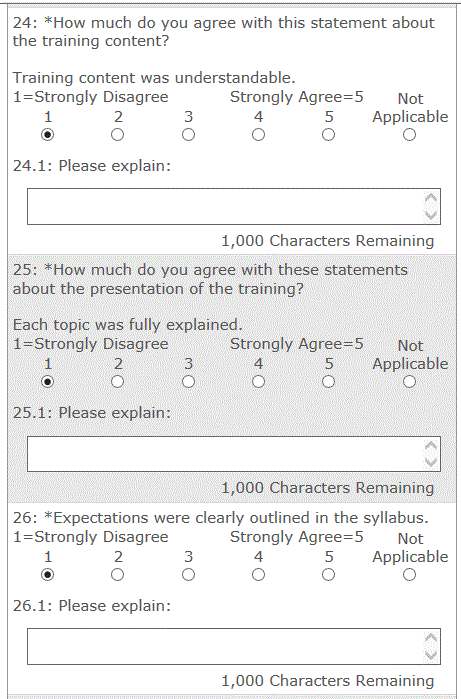Screen dimensions: 461x699
Task: Choose rating 5 for question 26
Action: click(329, 575)
